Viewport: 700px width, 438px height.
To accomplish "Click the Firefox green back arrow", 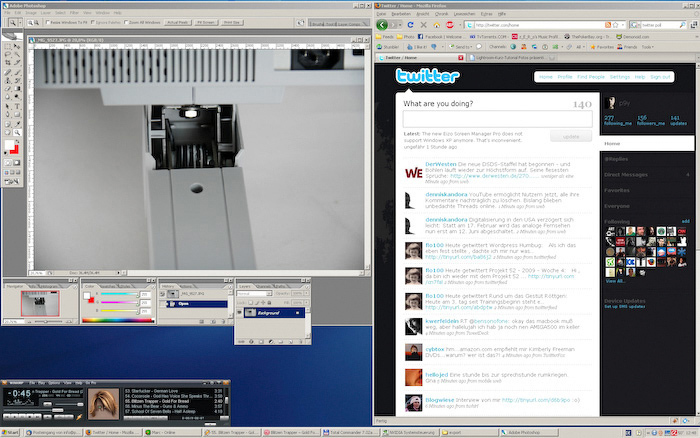I will [x=382, y=25].
